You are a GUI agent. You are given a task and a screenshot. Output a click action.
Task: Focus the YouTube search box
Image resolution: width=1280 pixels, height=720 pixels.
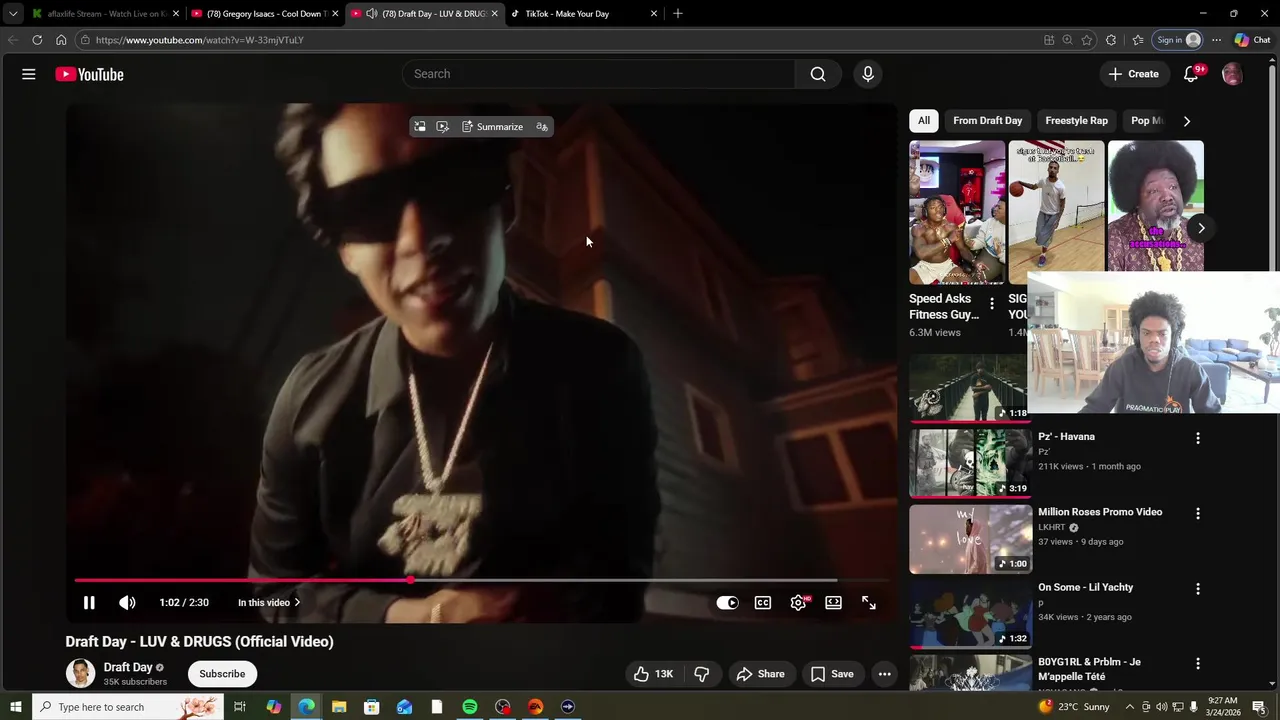tap(599, 74)
